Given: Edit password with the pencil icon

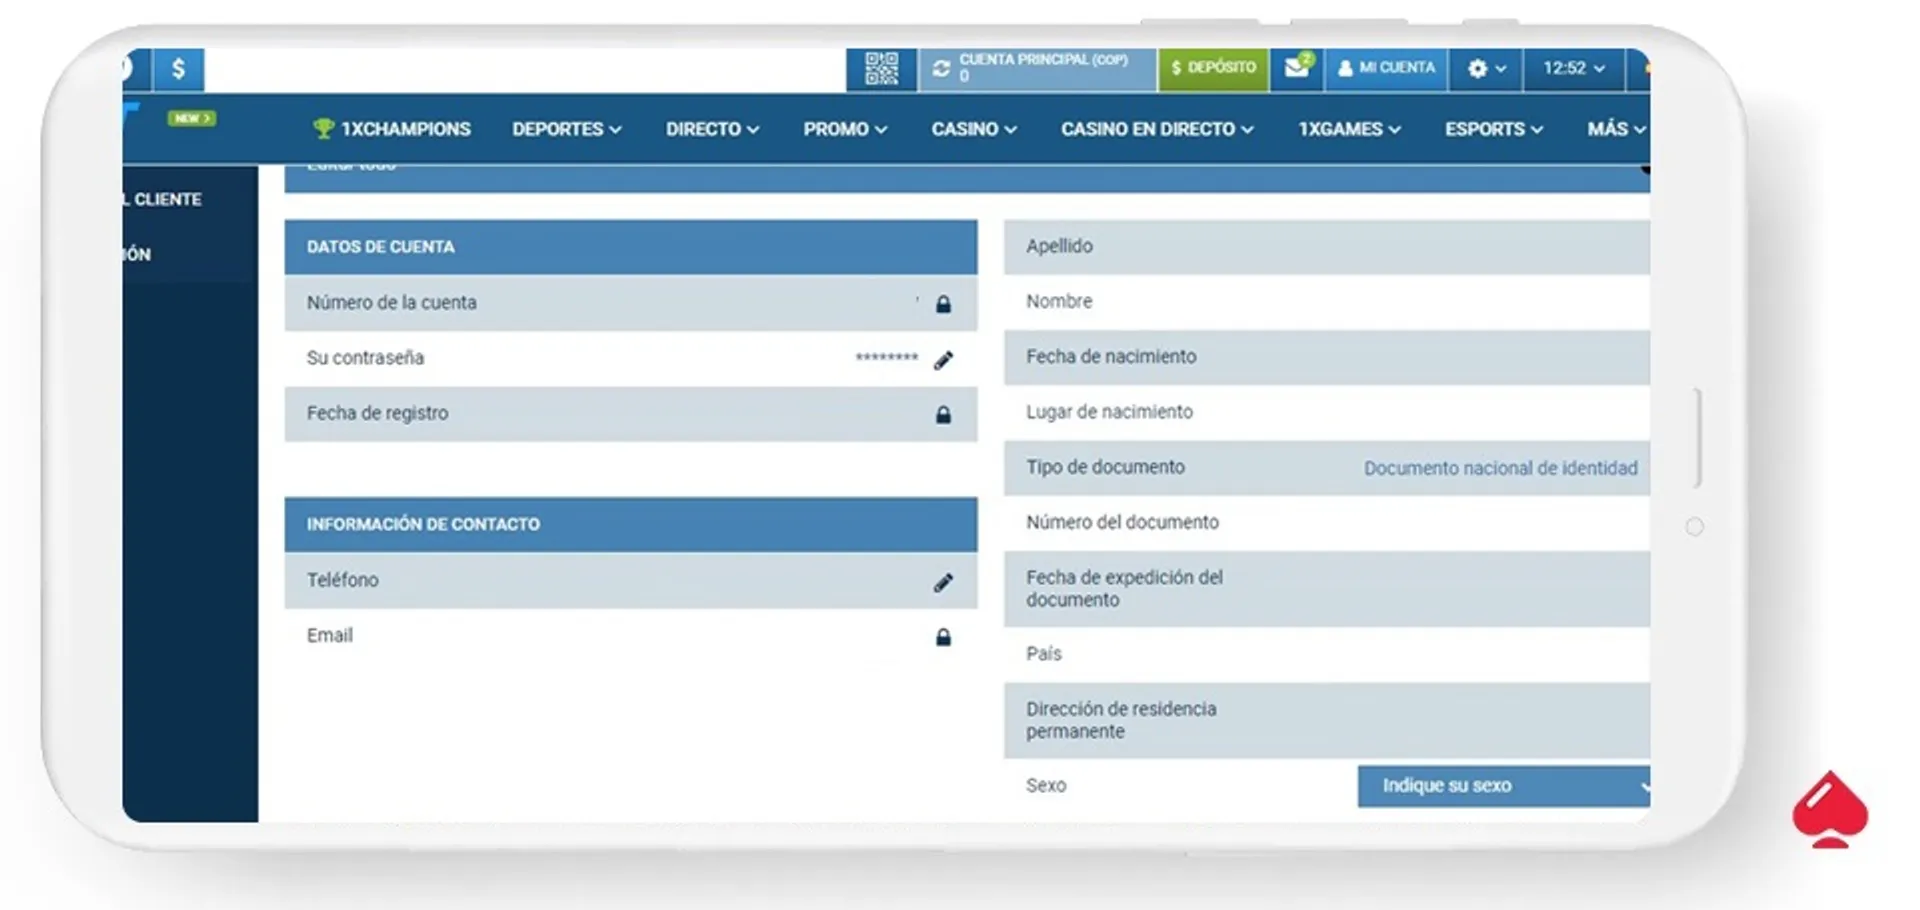Looking at the screenshot, I should click(943, 360).
